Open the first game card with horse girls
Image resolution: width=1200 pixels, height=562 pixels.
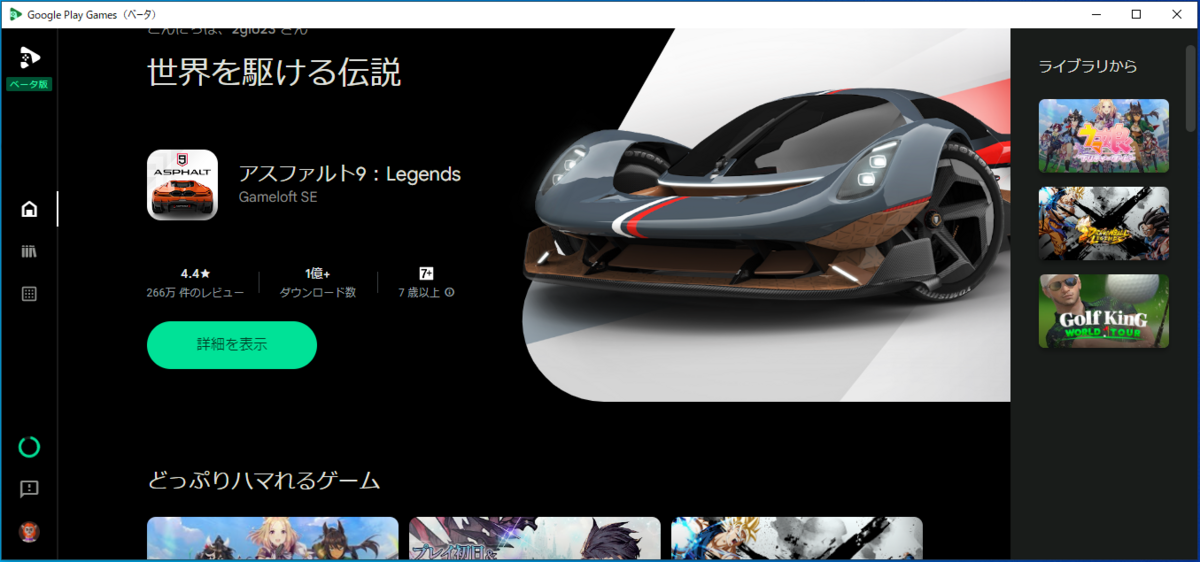point(272,538)
